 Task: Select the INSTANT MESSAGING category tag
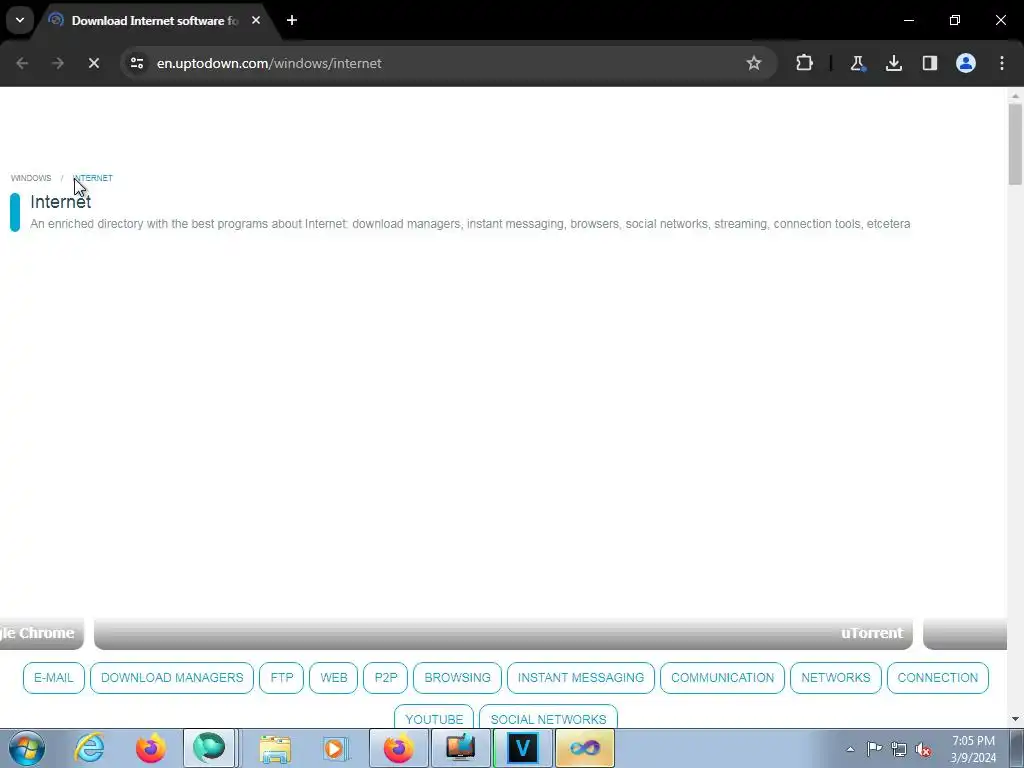[x=581, y=678]
